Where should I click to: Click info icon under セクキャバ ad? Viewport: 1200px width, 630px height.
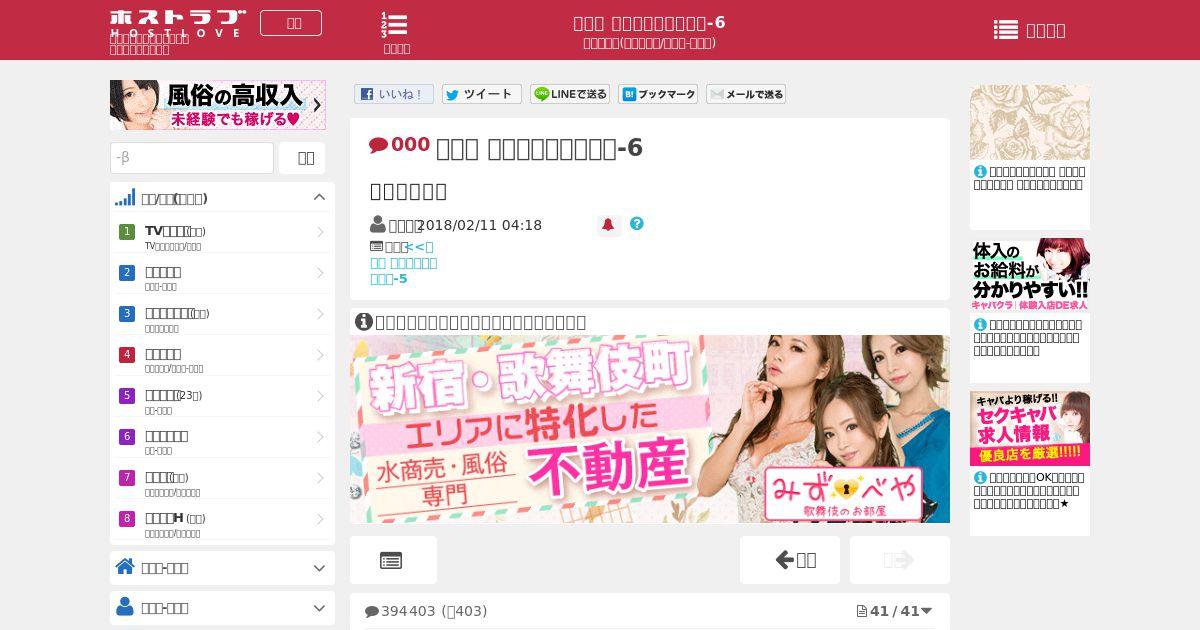point(980,477)
